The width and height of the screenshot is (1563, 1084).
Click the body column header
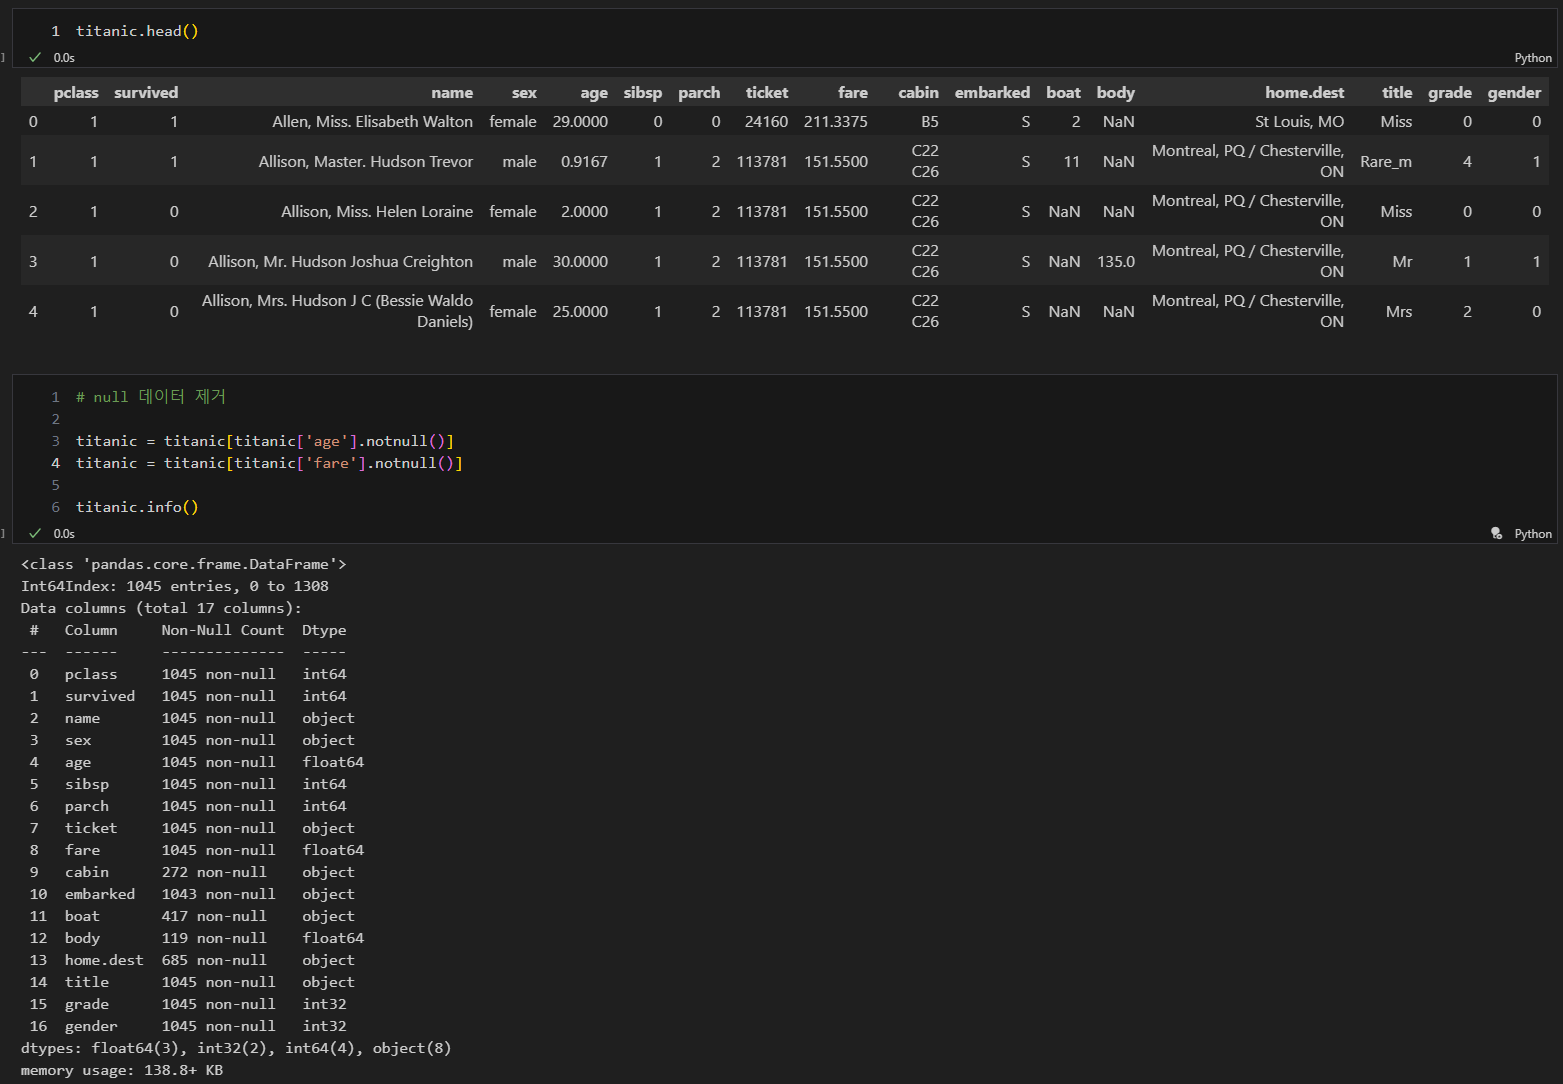[1115, 92]
